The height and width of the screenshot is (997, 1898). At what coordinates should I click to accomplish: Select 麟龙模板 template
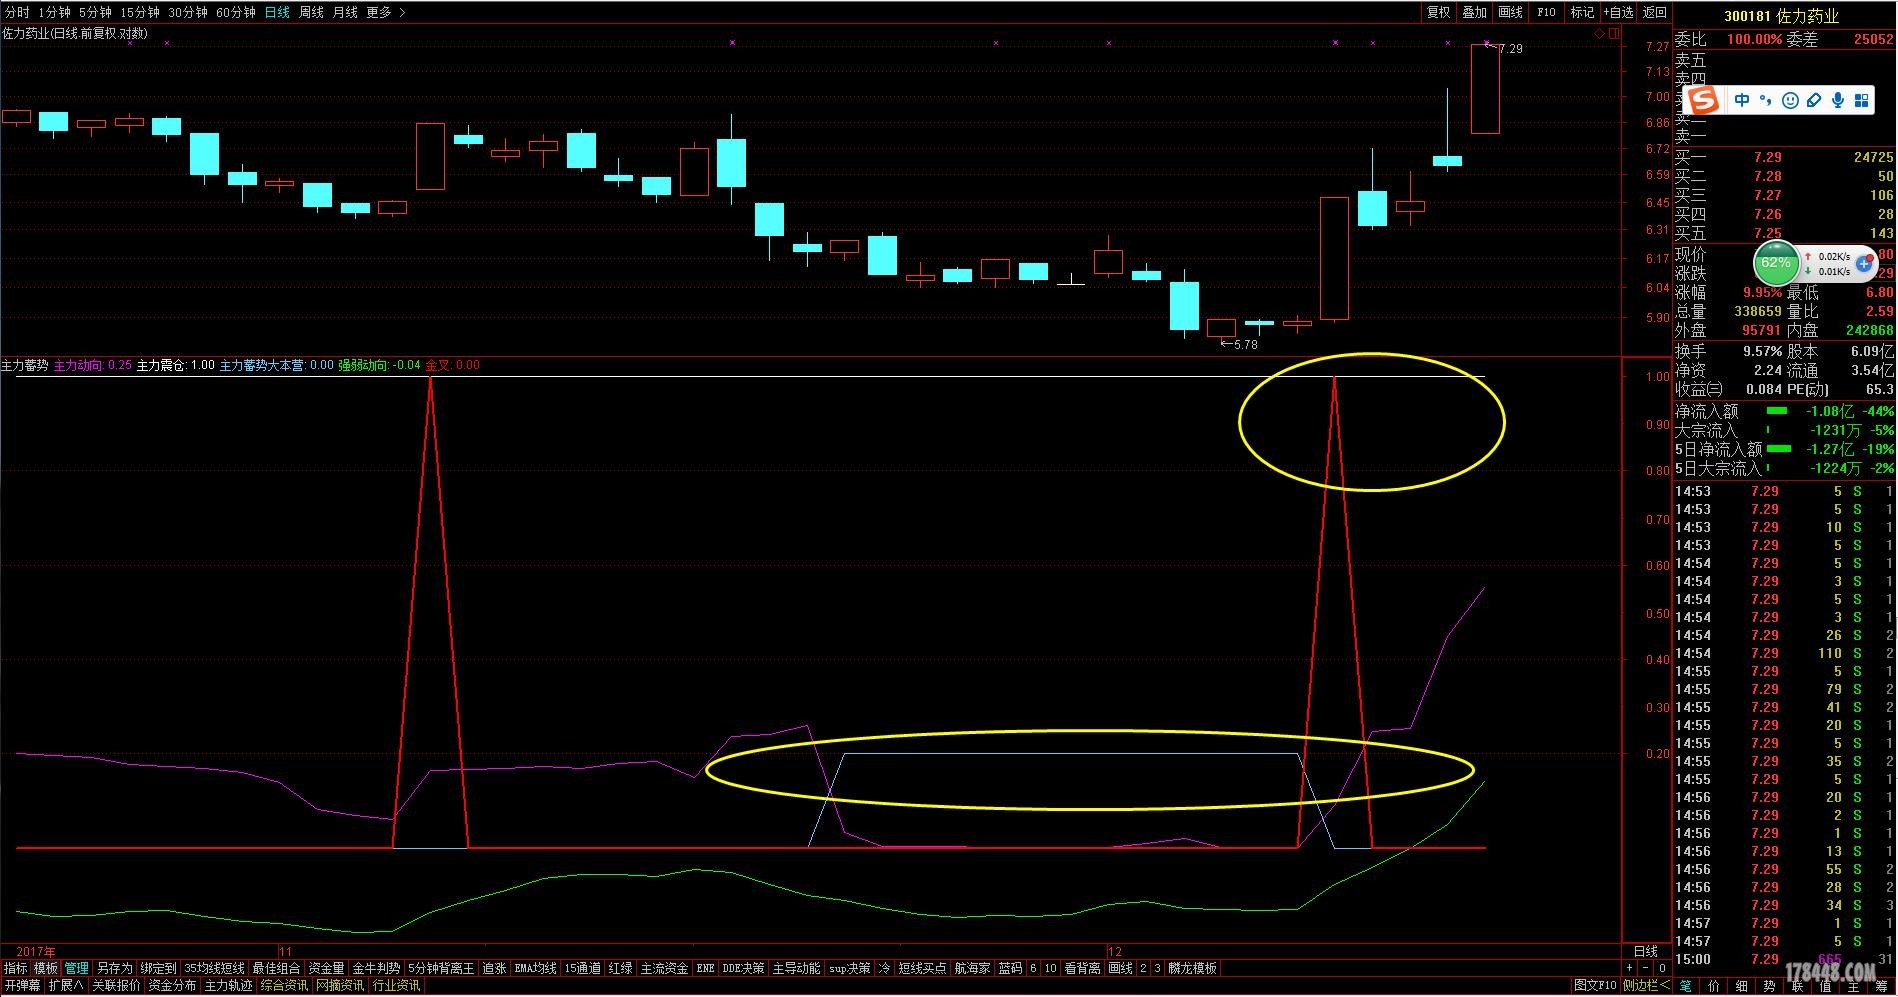1192,968
